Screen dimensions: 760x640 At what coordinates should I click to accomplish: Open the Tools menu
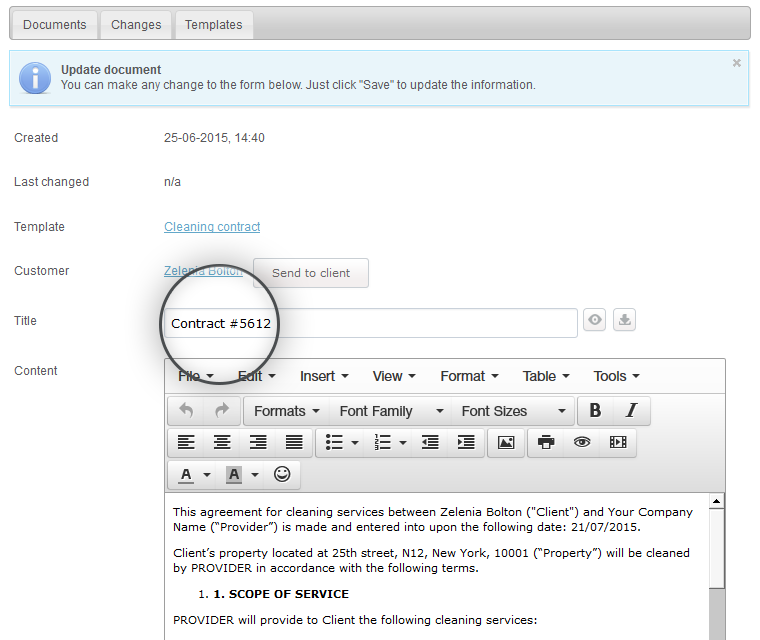(x=617, y=376)
